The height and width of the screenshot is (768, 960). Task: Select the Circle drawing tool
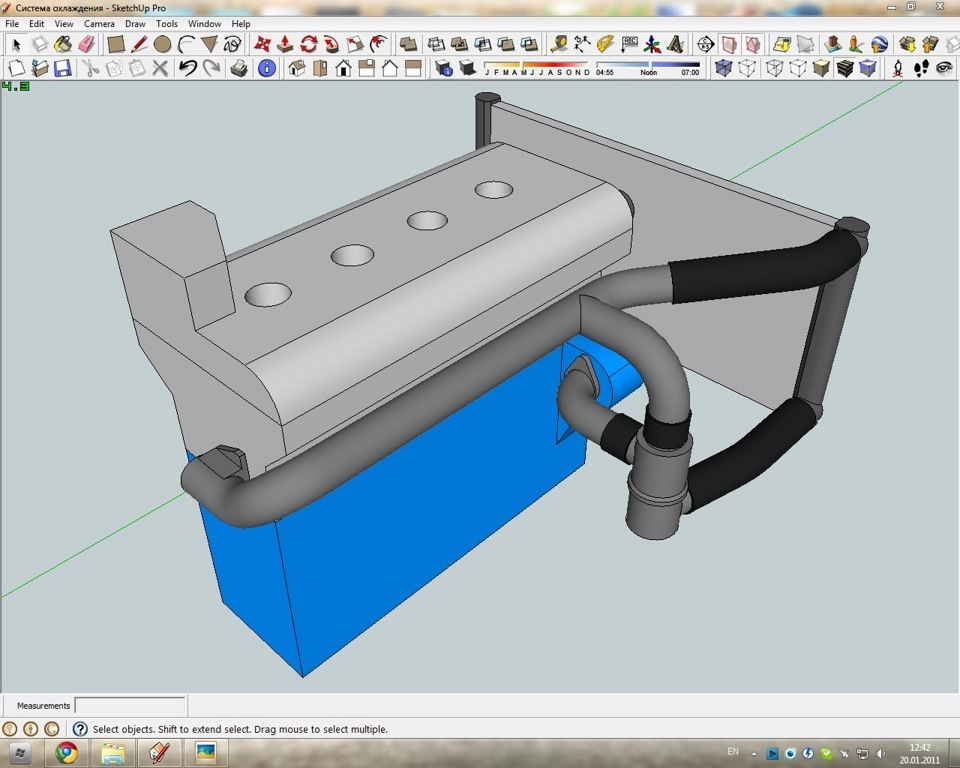[x=162, y=44]
